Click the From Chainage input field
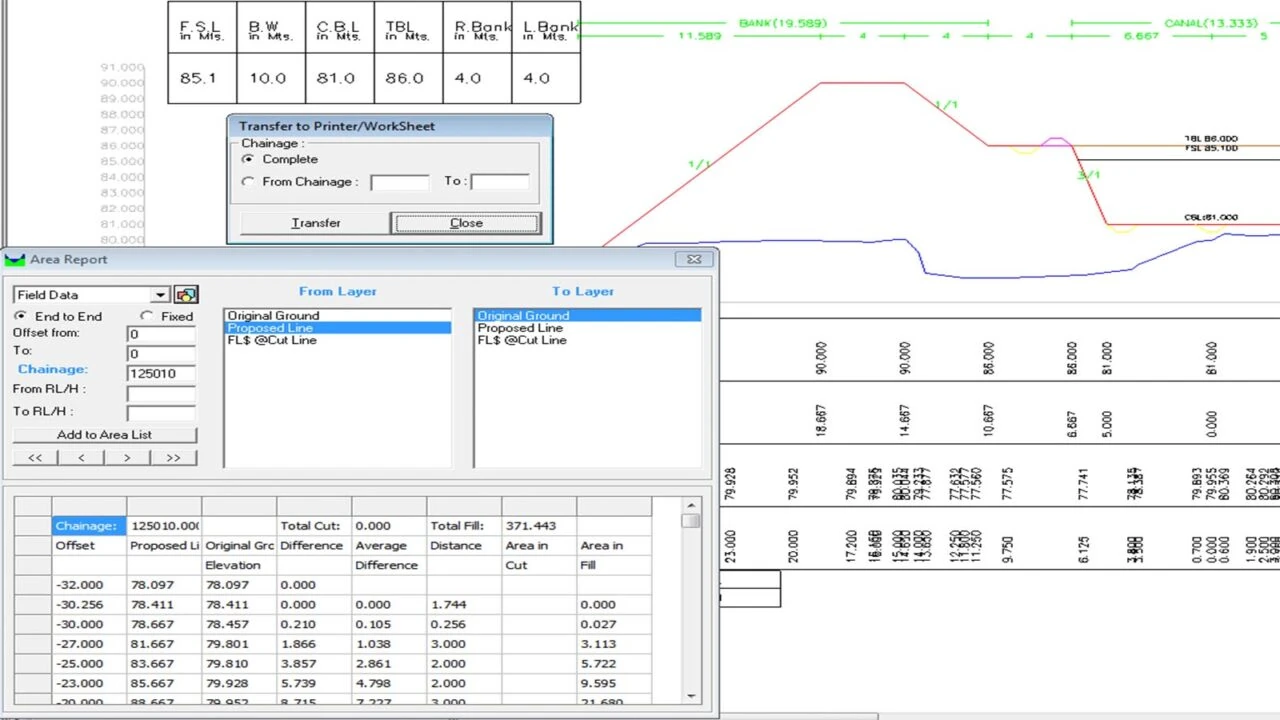Screen dimensions: 1280x720 pyautogui.click(x=399, y=182)
